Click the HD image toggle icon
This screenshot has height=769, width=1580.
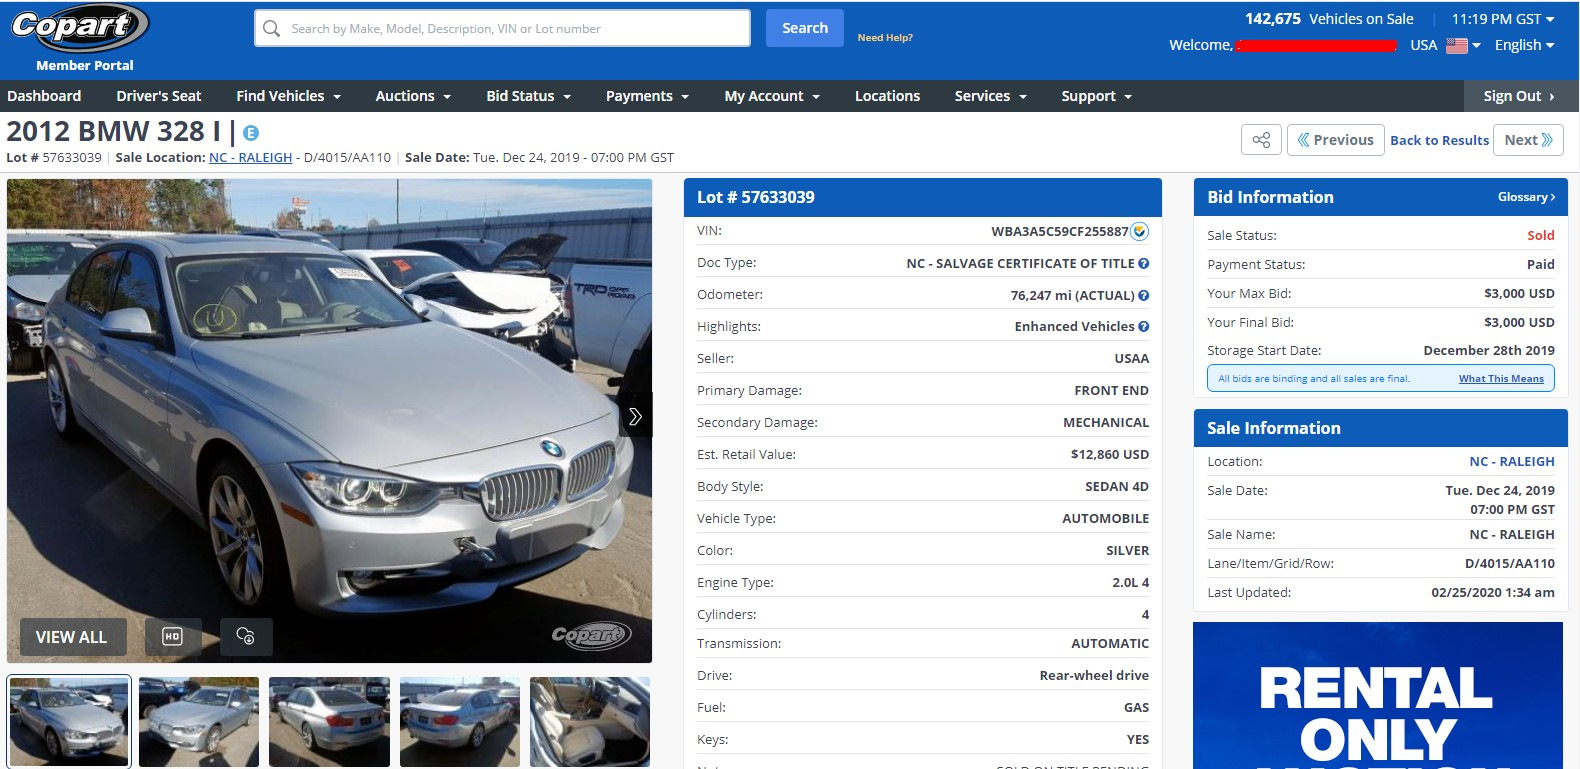coord(173,636)
